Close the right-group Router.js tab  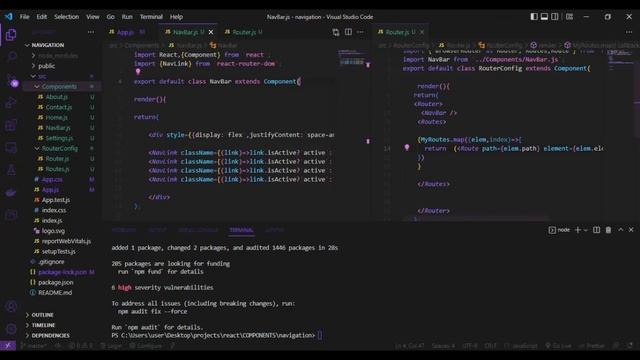[x=422, y=32]
